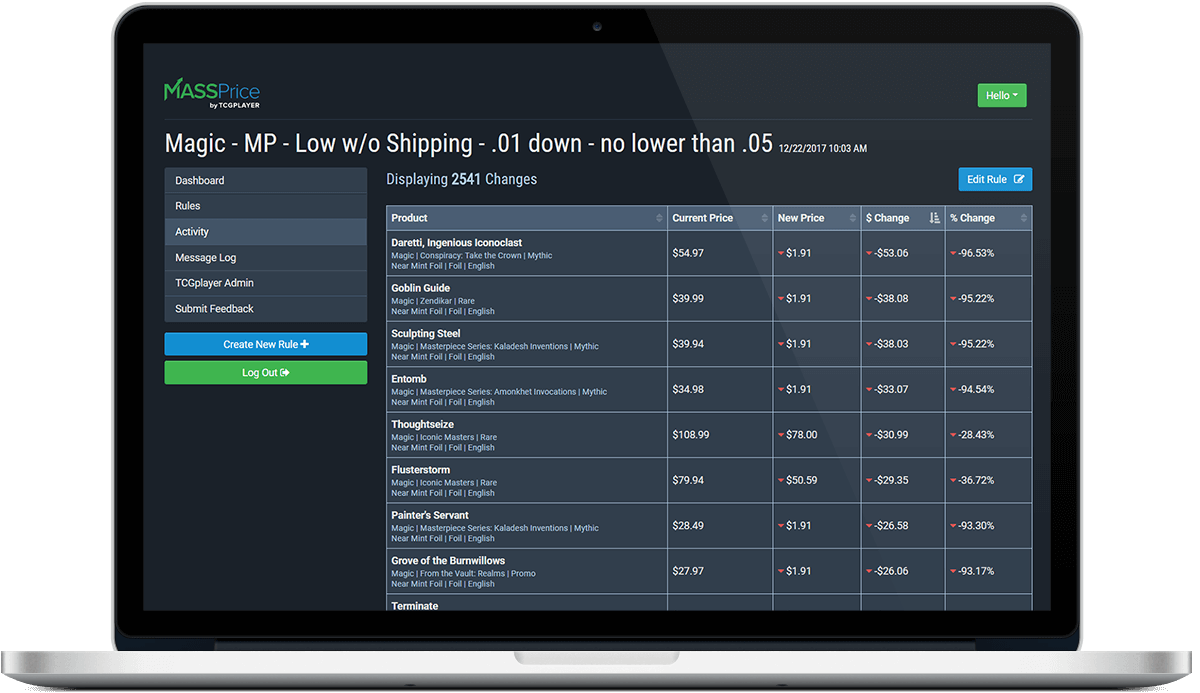Viewport: 1200px width, 693px height.
Task: Click the rule title heading
Action: point(469,143)
